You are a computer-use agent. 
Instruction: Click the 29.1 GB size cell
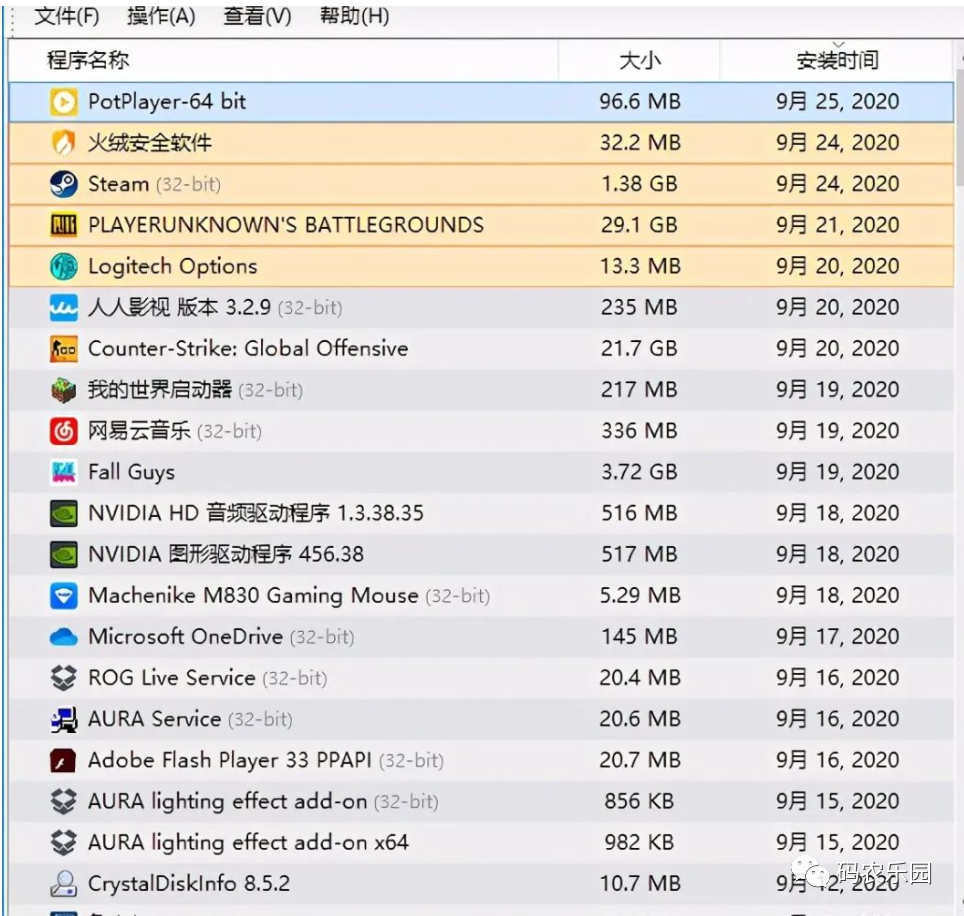pyautogui.click(x=639, y=225)
